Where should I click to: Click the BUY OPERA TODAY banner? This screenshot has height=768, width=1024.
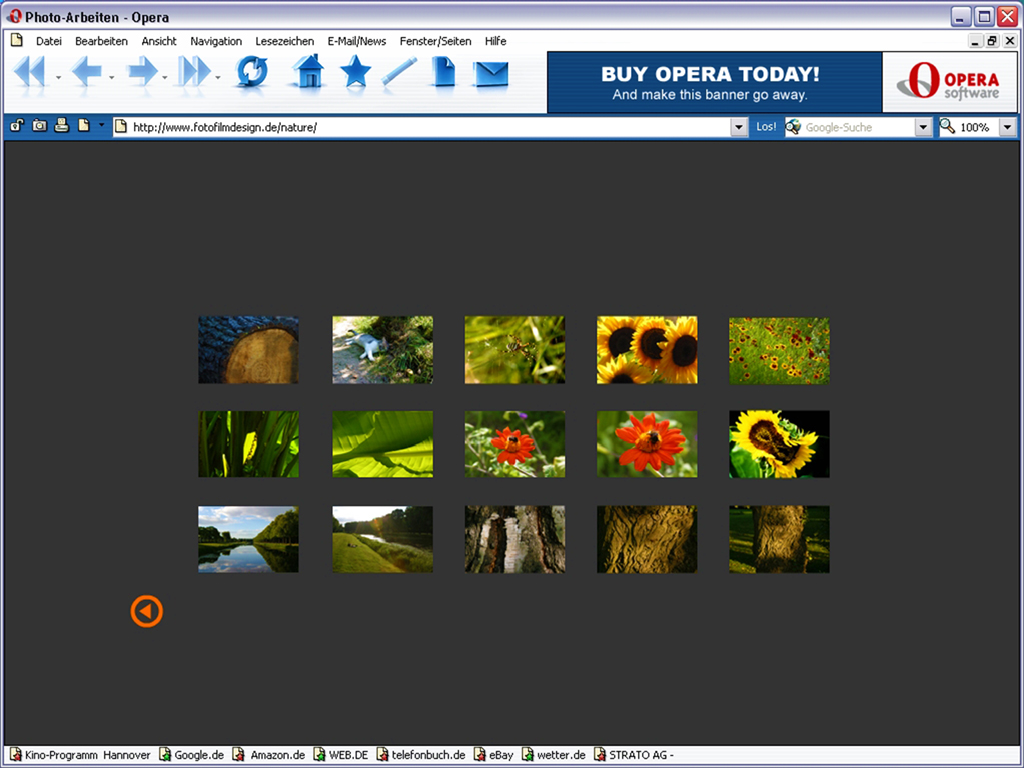point(714,82)
